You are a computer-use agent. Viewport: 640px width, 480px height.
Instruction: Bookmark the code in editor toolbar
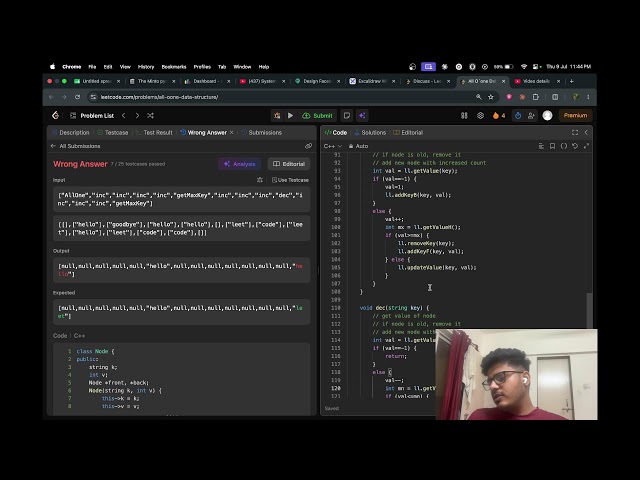[x=552, y=146]
